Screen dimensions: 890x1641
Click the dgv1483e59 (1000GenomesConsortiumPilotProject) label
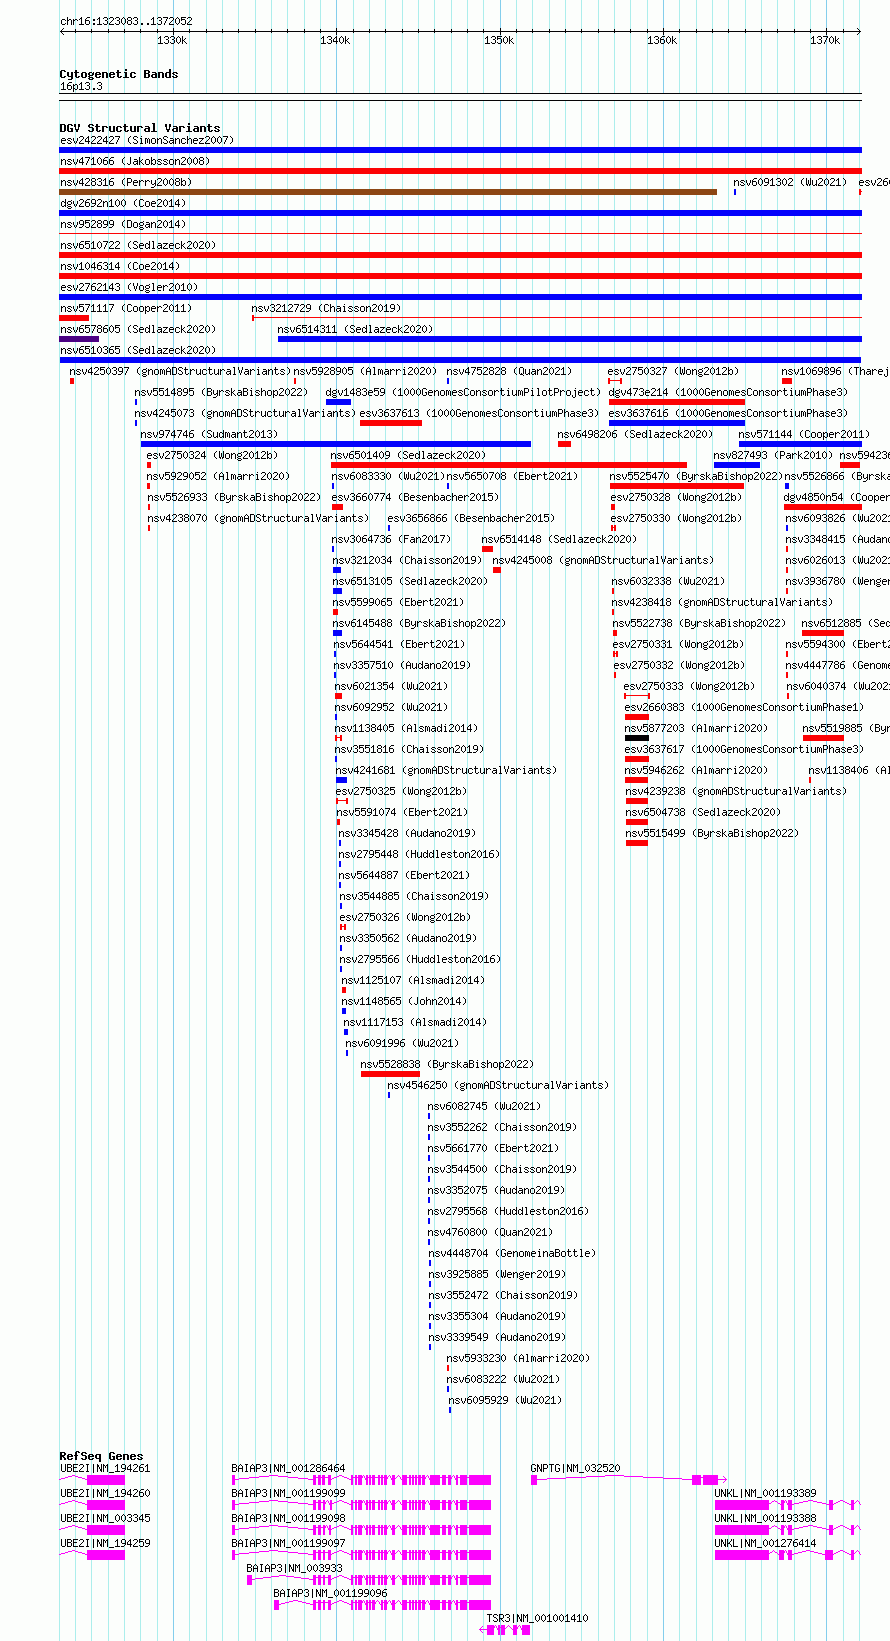pos(463,392)
